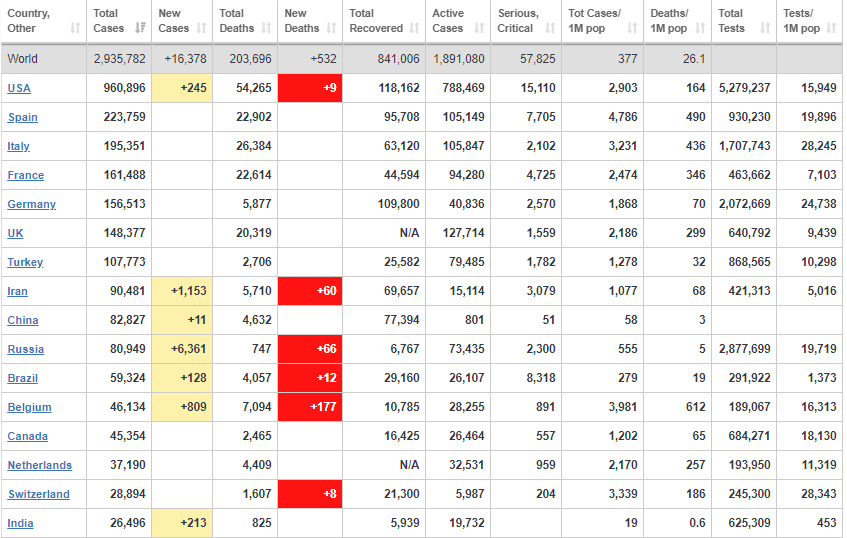Follow the Germany link in the table
Screen dimensions: 847x538
[x=31, y=204]
